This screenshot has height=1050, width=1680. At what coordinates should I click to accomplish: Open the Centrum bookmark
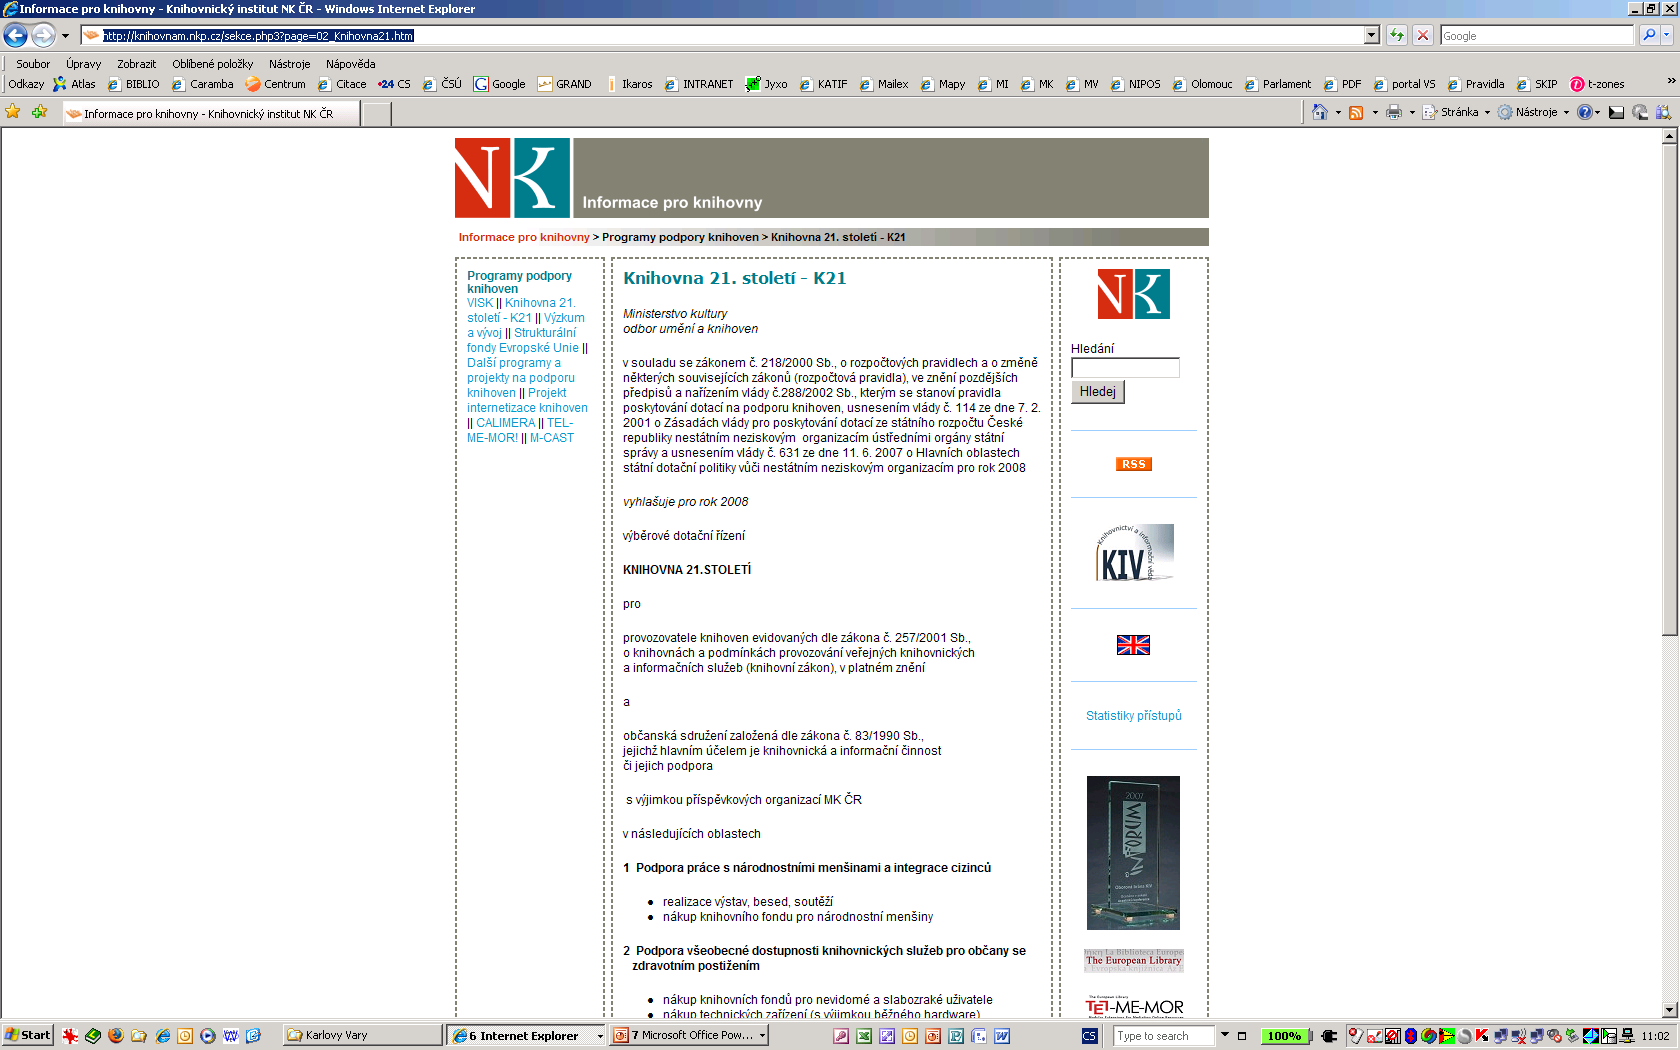[x=276, y=84]
